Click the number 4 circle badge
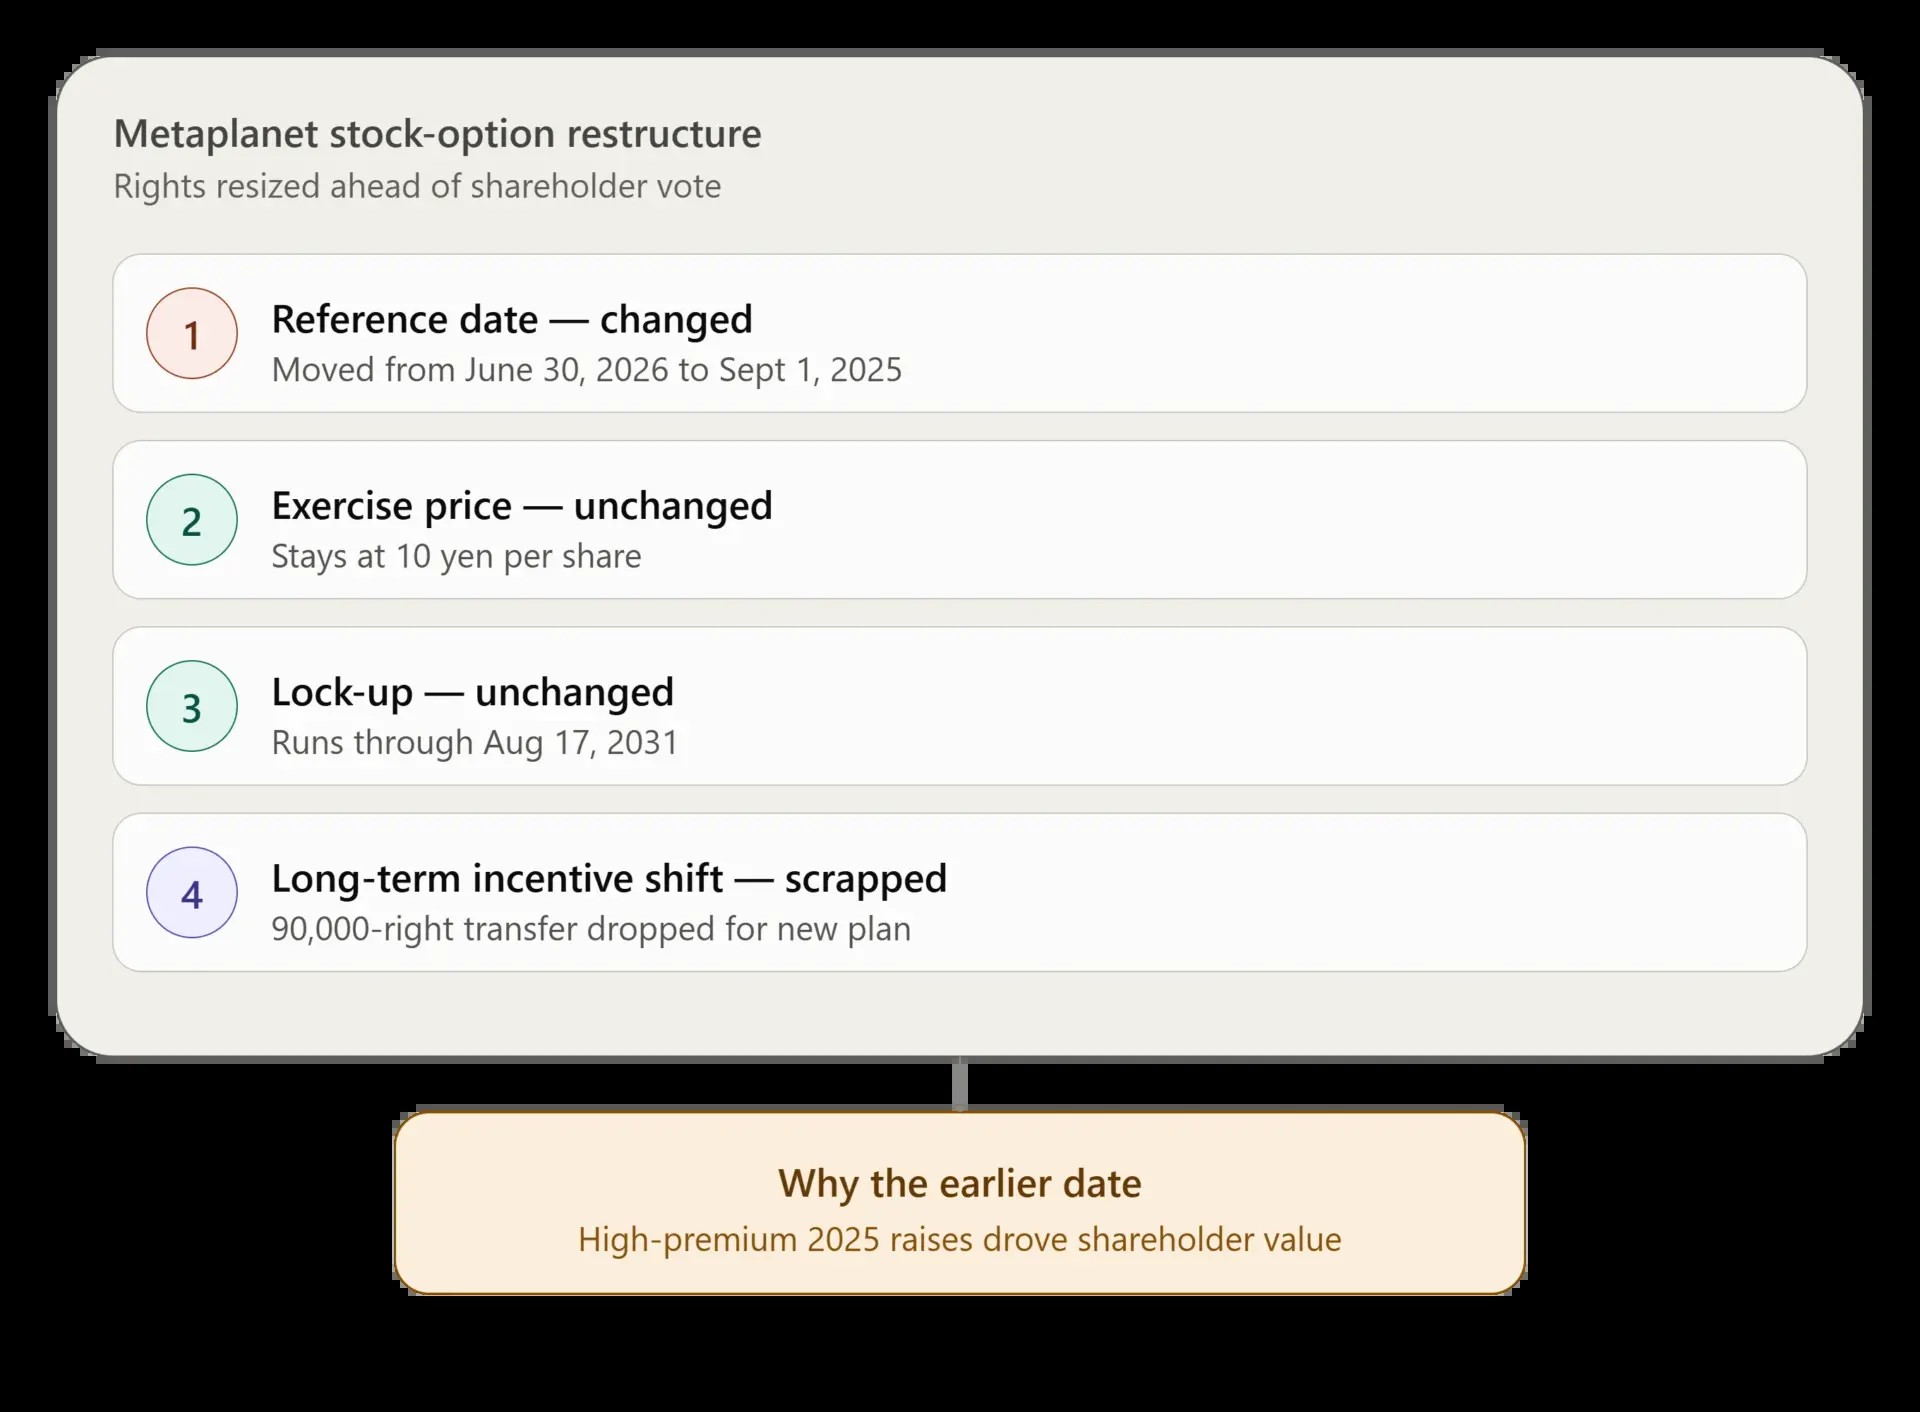The image size is (1920, 1412). pos(192,892)
